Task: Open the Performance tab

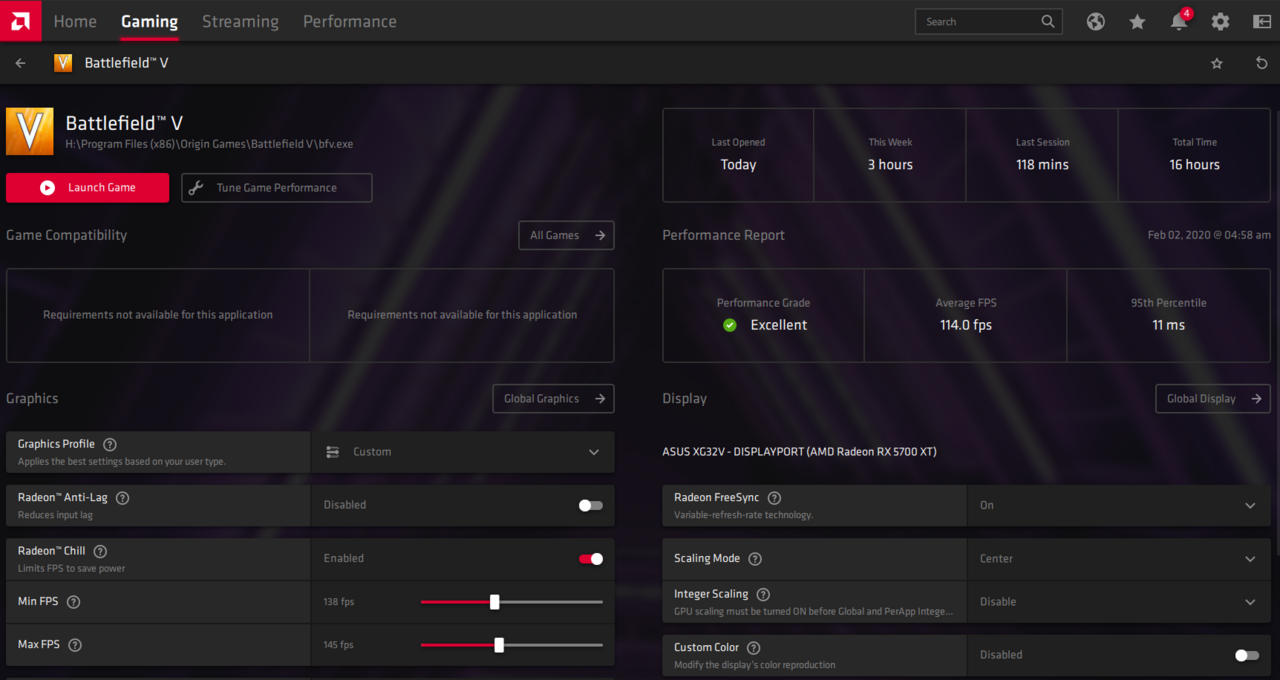Action: [350, 21]
